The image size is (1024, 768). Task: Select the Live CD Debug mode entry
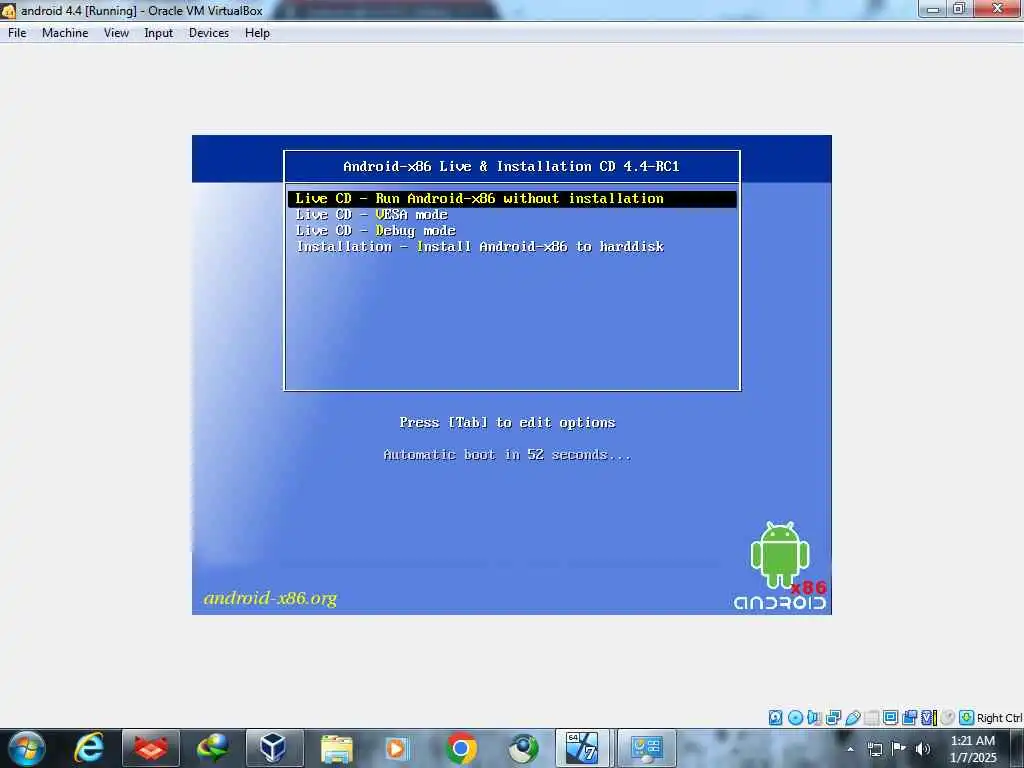click(376, 231)
